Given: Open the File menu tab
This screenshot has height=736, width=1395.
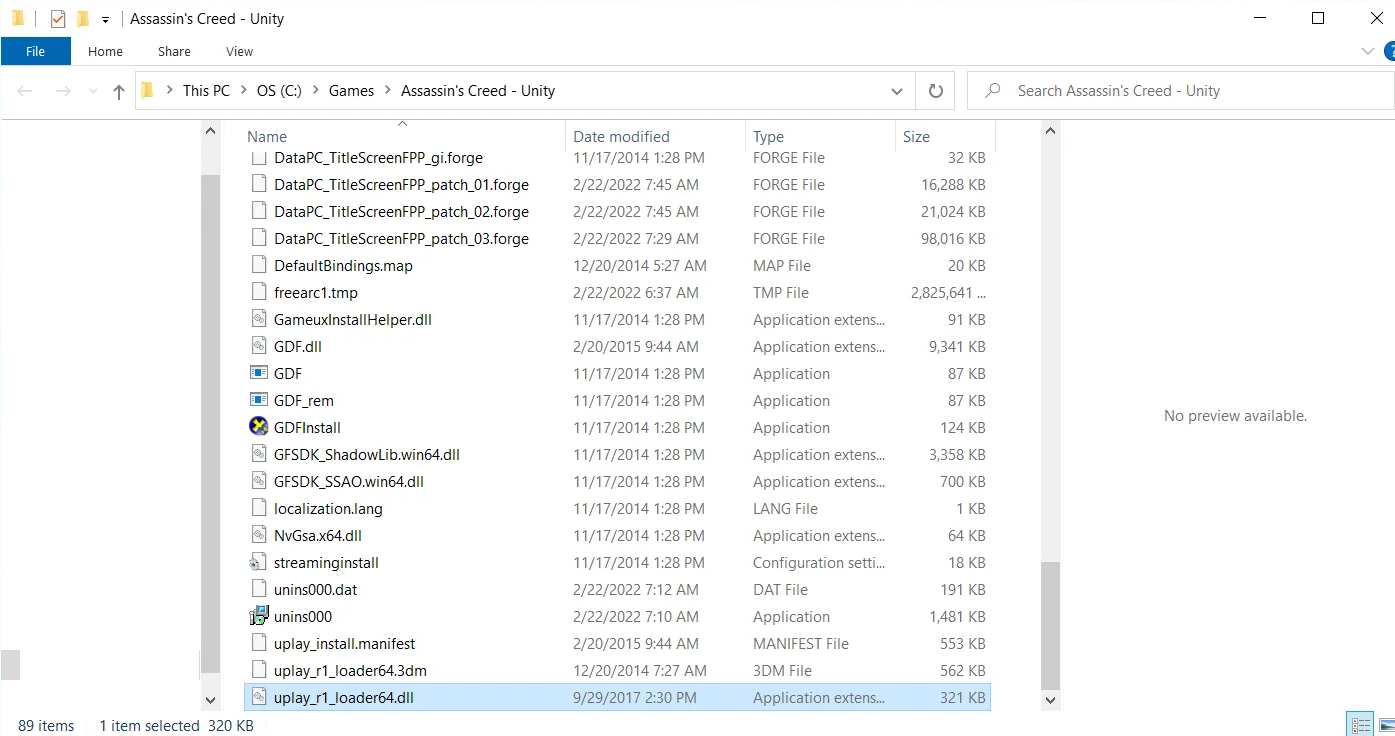Looking at the screenshot, I should tap(35, 51).
